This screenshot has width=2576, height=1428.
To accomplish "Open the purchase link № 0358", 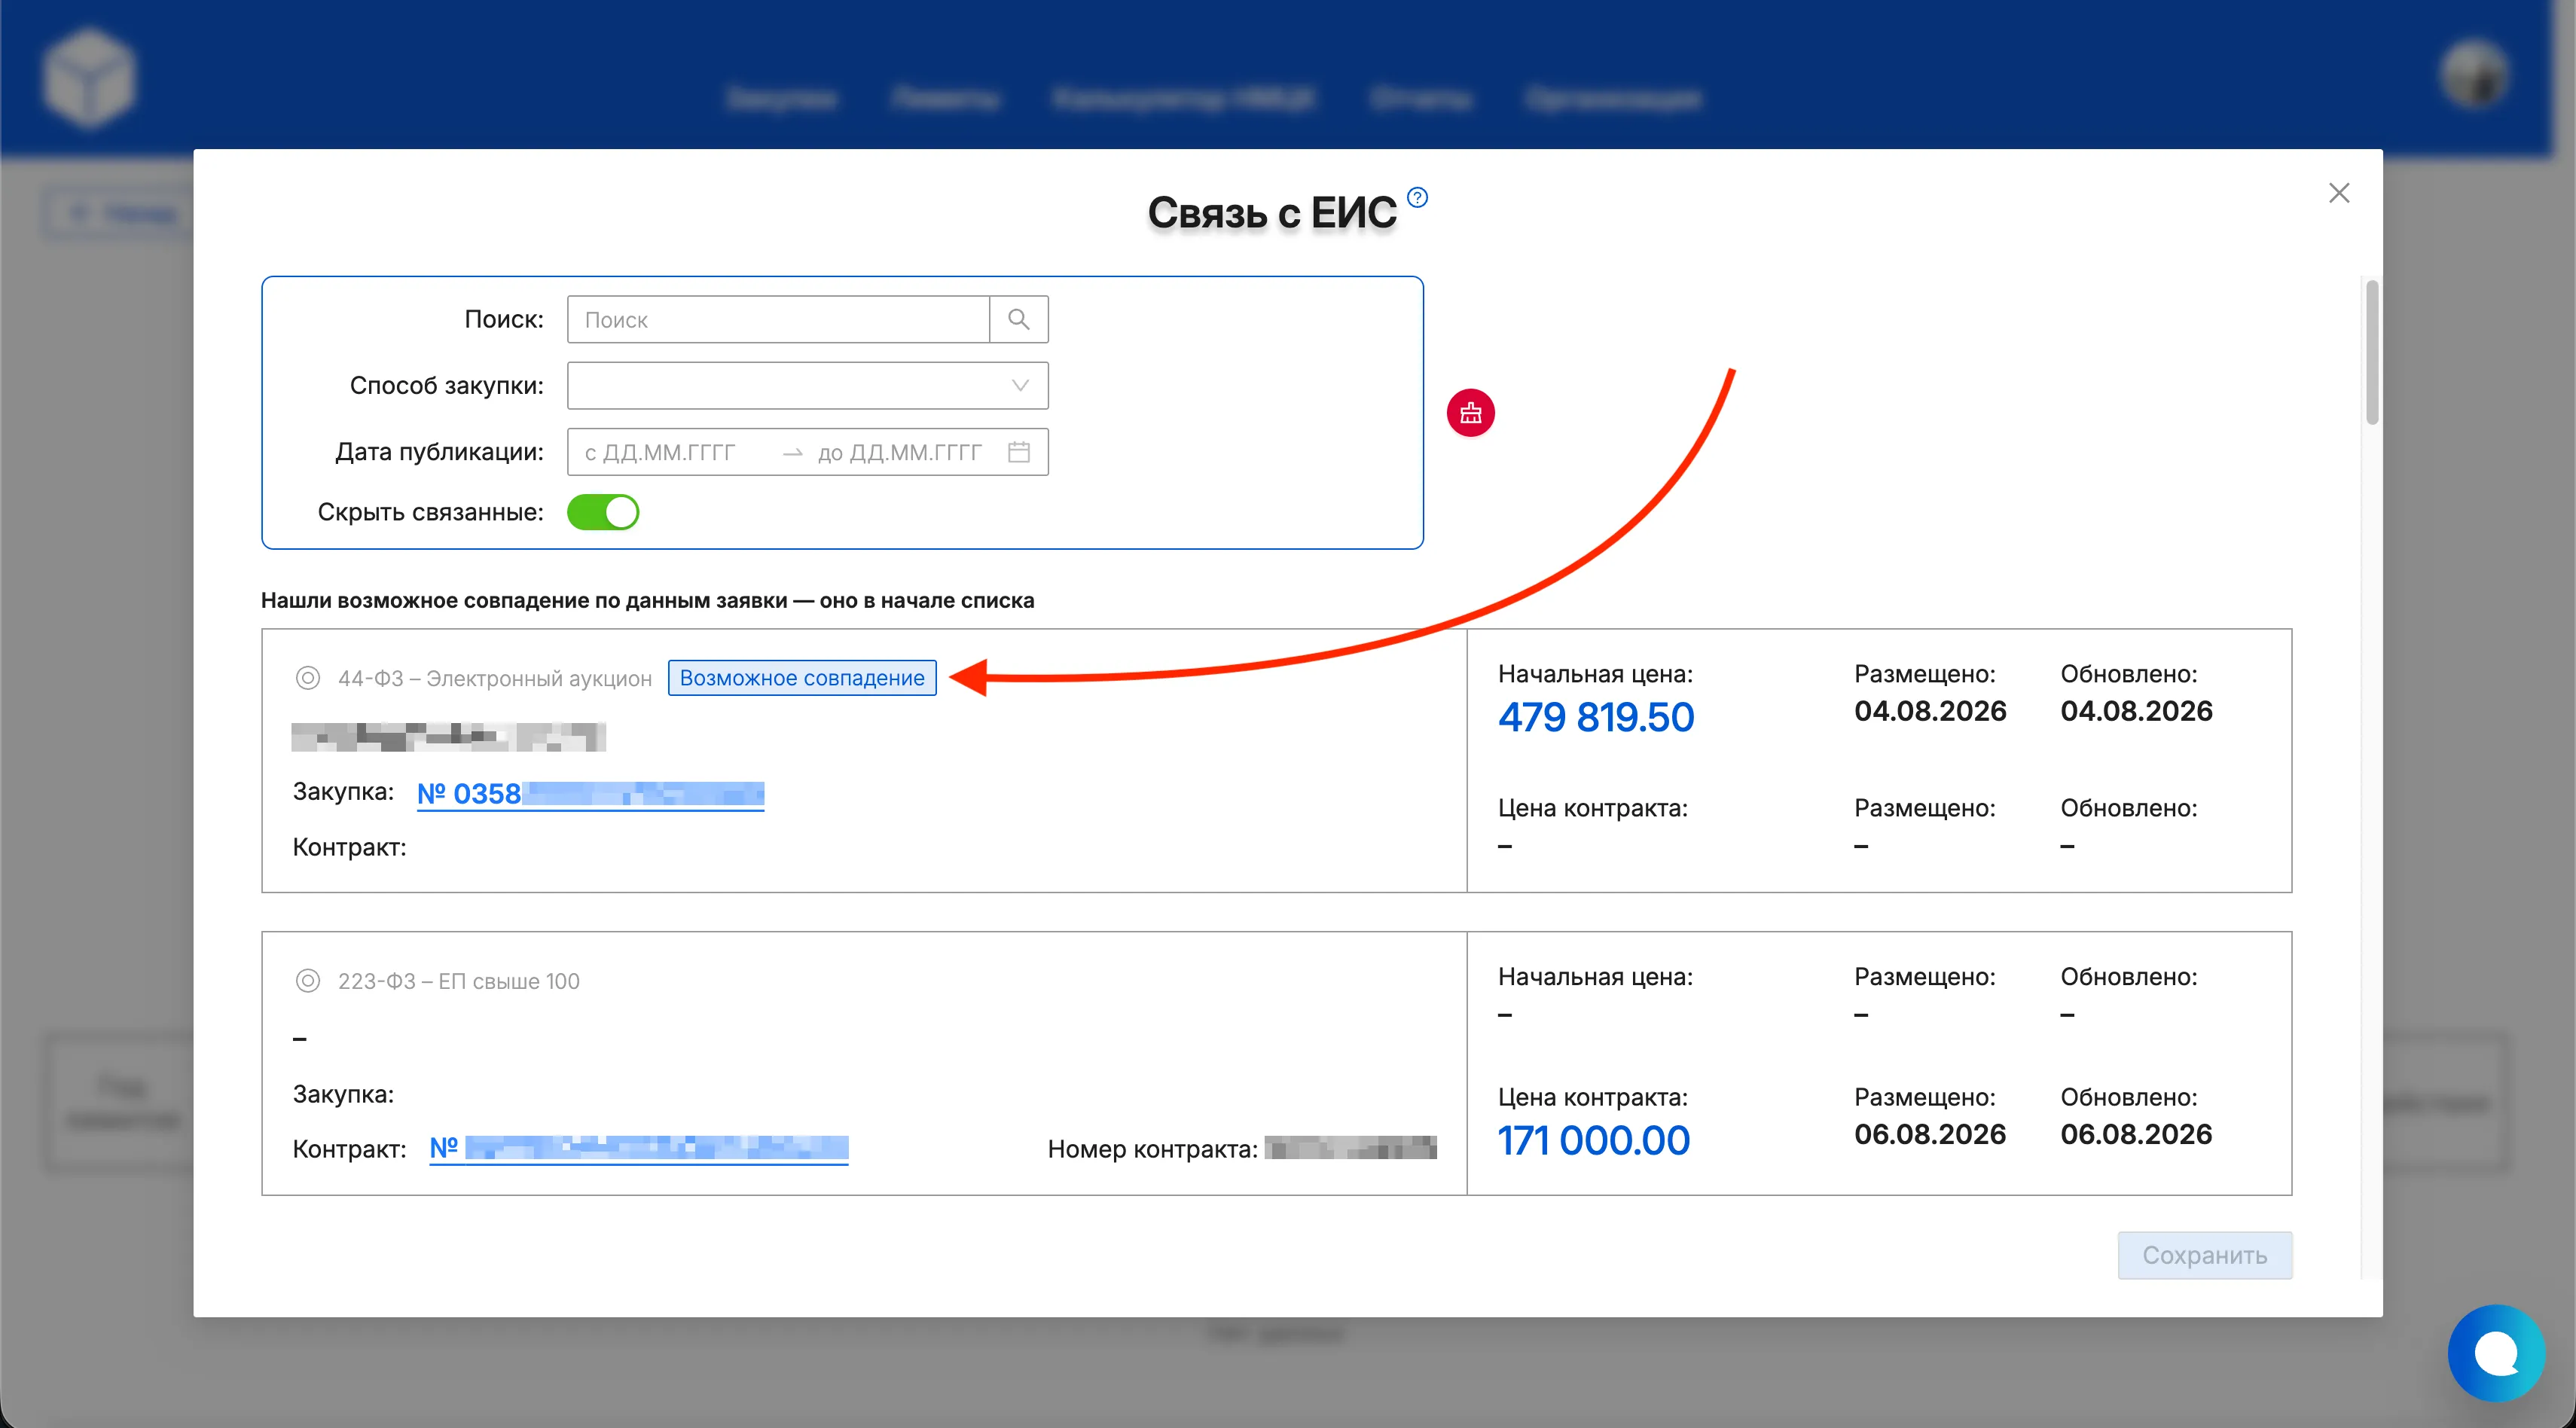I will (x=590, y=793).
